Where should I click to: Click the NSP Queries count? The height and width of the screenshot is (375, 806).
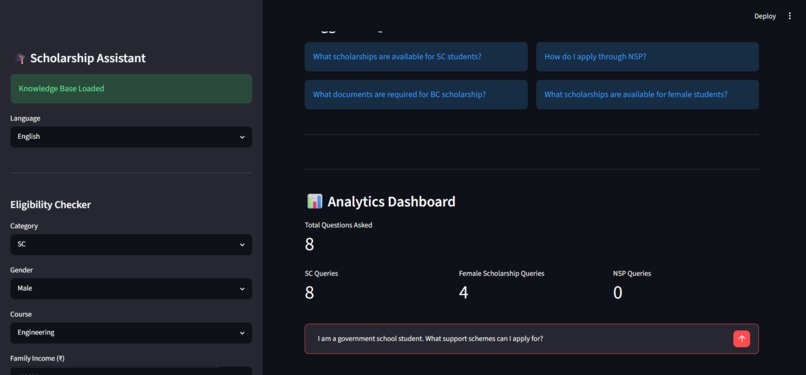point(618,293)
